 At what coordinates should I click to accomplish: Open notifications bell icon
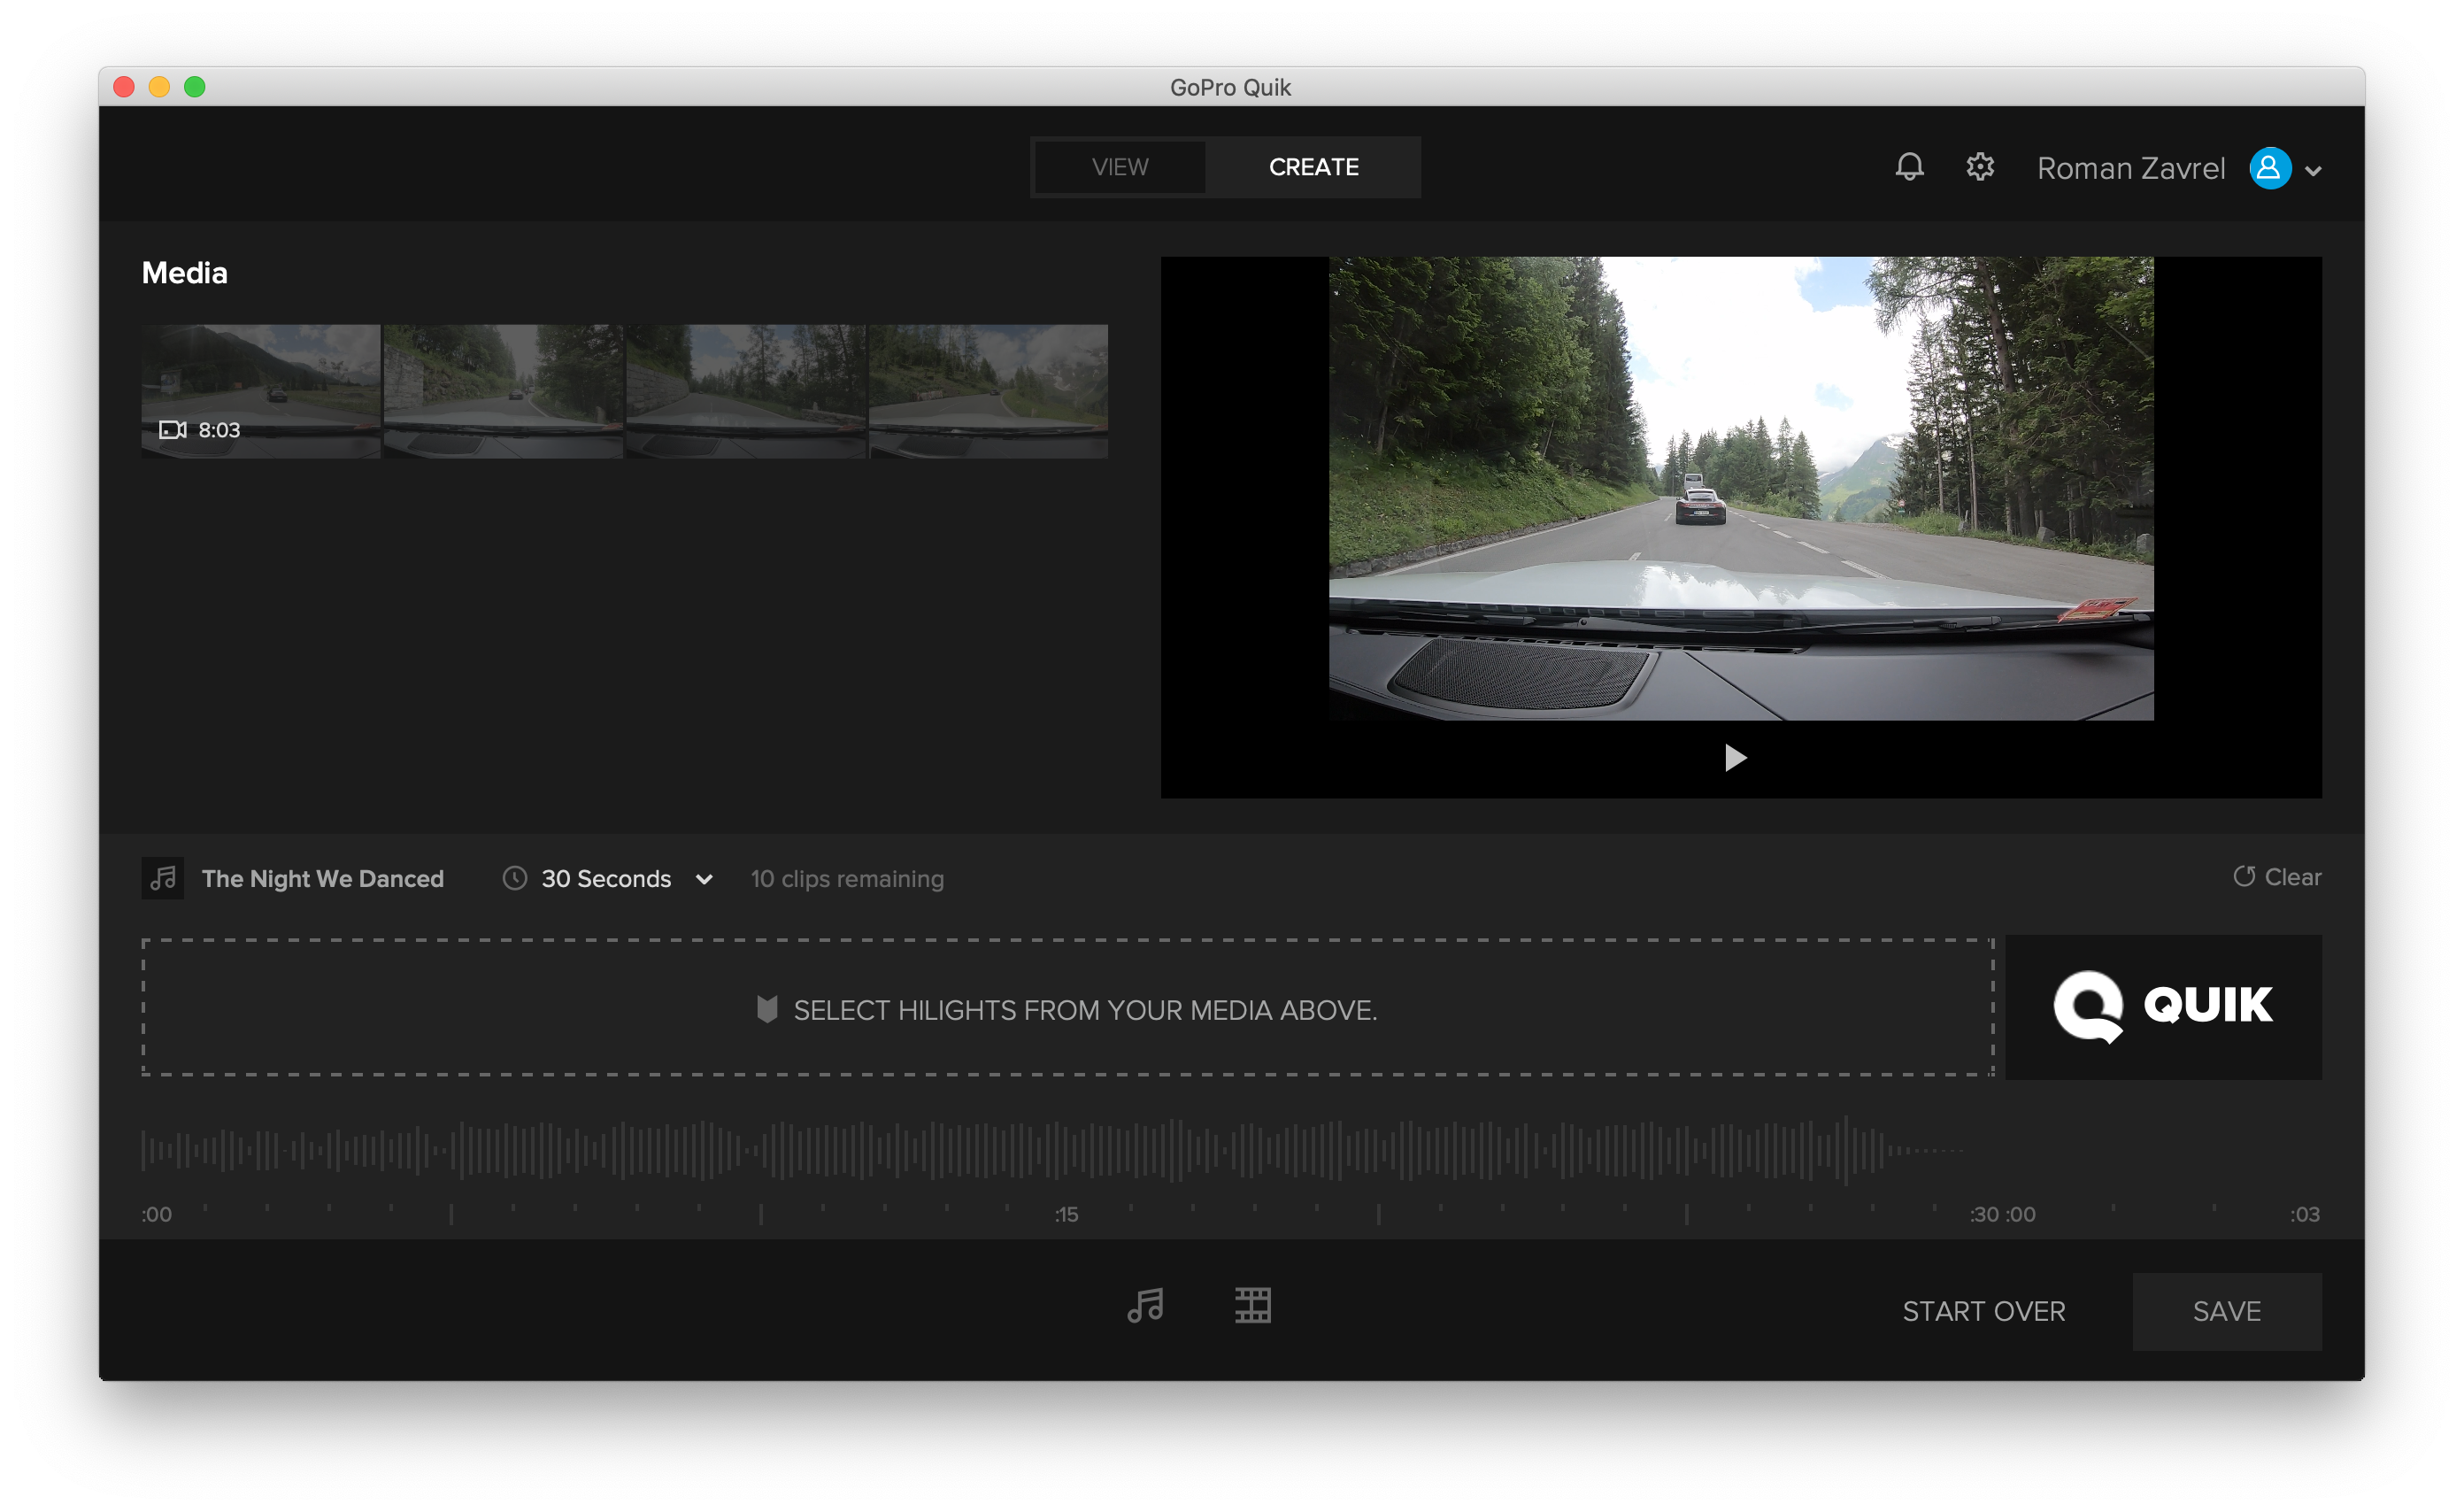pyautogui.click(x=1909, y=167)
